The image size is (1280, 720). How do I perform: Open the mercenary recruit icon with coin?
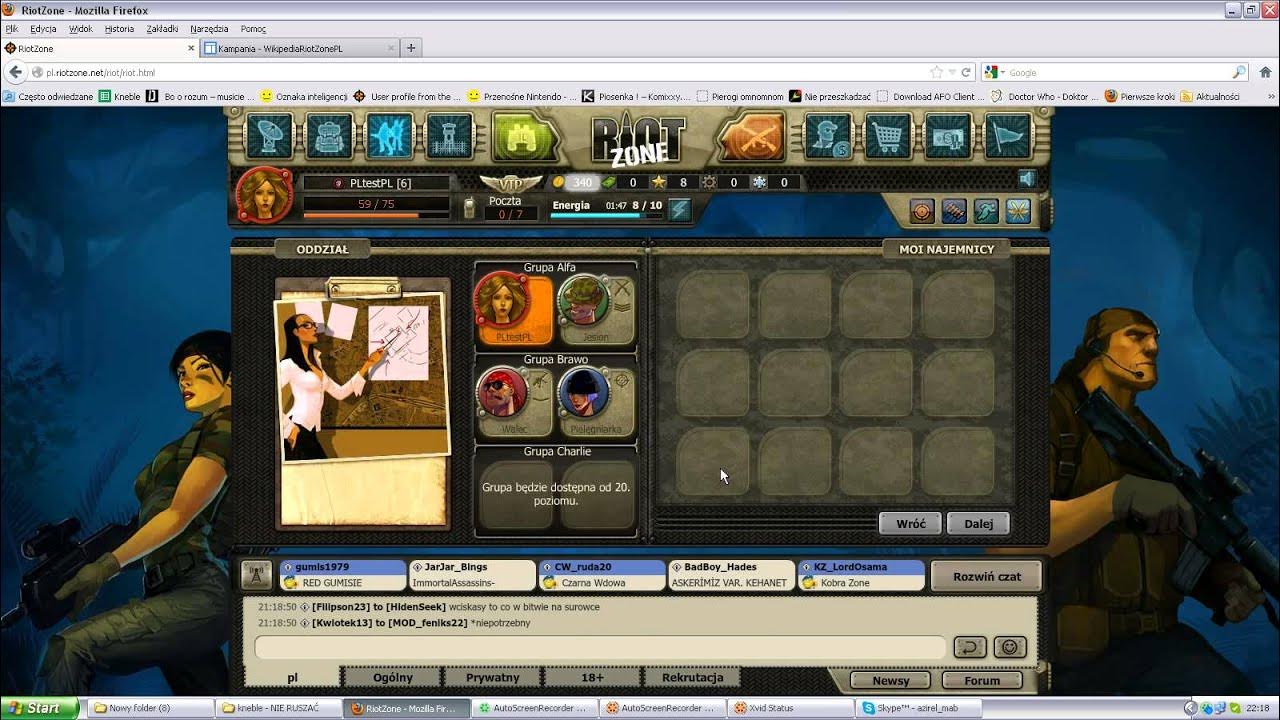tap(828, 136)
